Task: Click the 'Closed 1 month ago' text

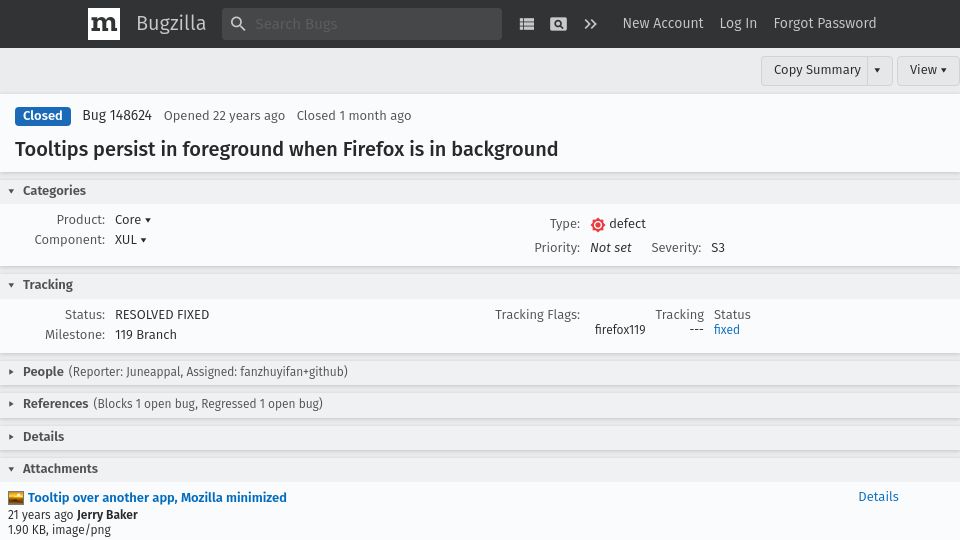Action: [354, 116]
